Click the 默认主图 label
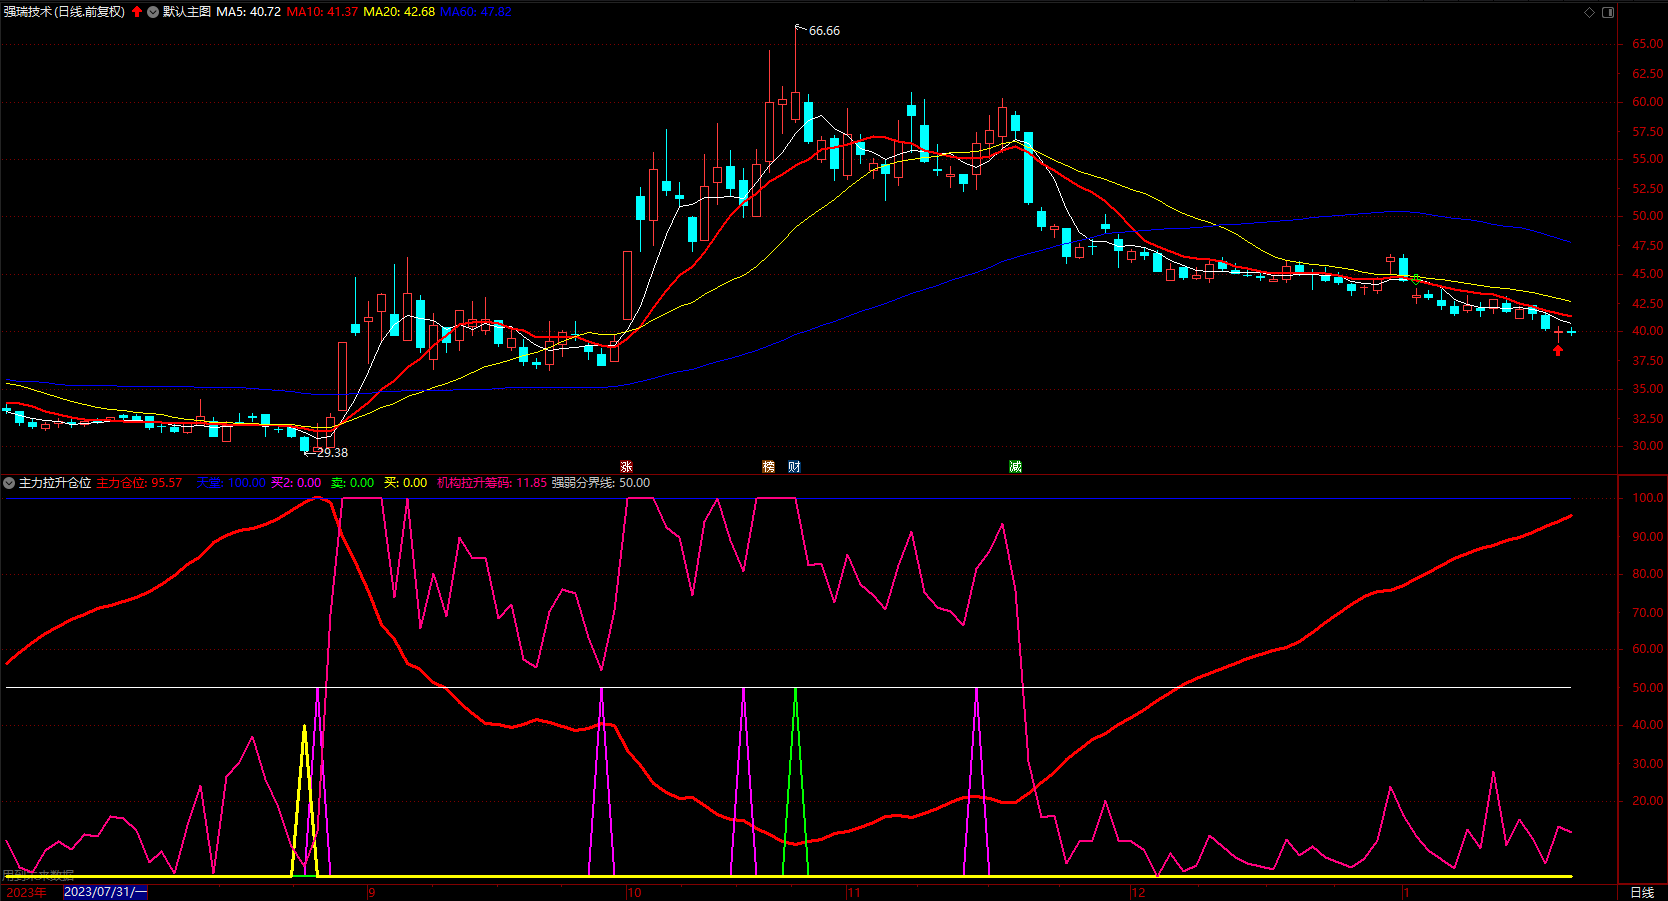This screenshot has width=1668, height=901. tap(187, 12)
